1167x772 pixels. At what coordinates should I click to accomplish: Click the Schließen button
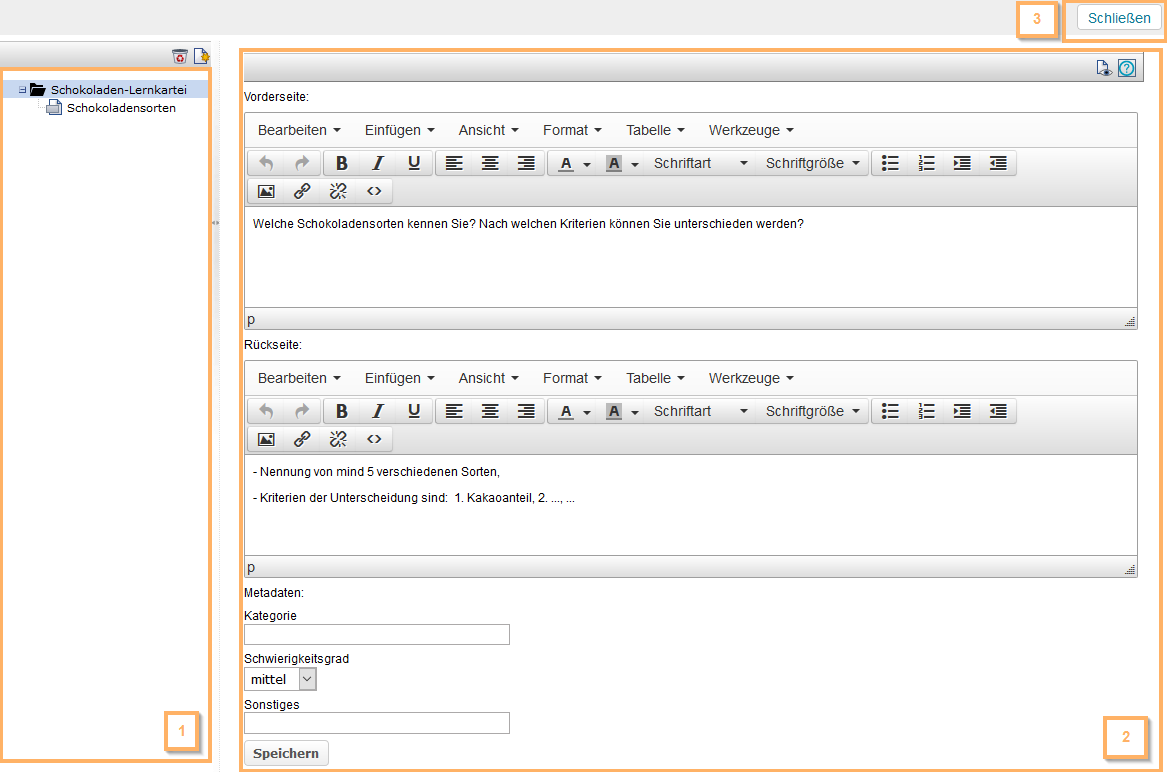pos(1112,18)
